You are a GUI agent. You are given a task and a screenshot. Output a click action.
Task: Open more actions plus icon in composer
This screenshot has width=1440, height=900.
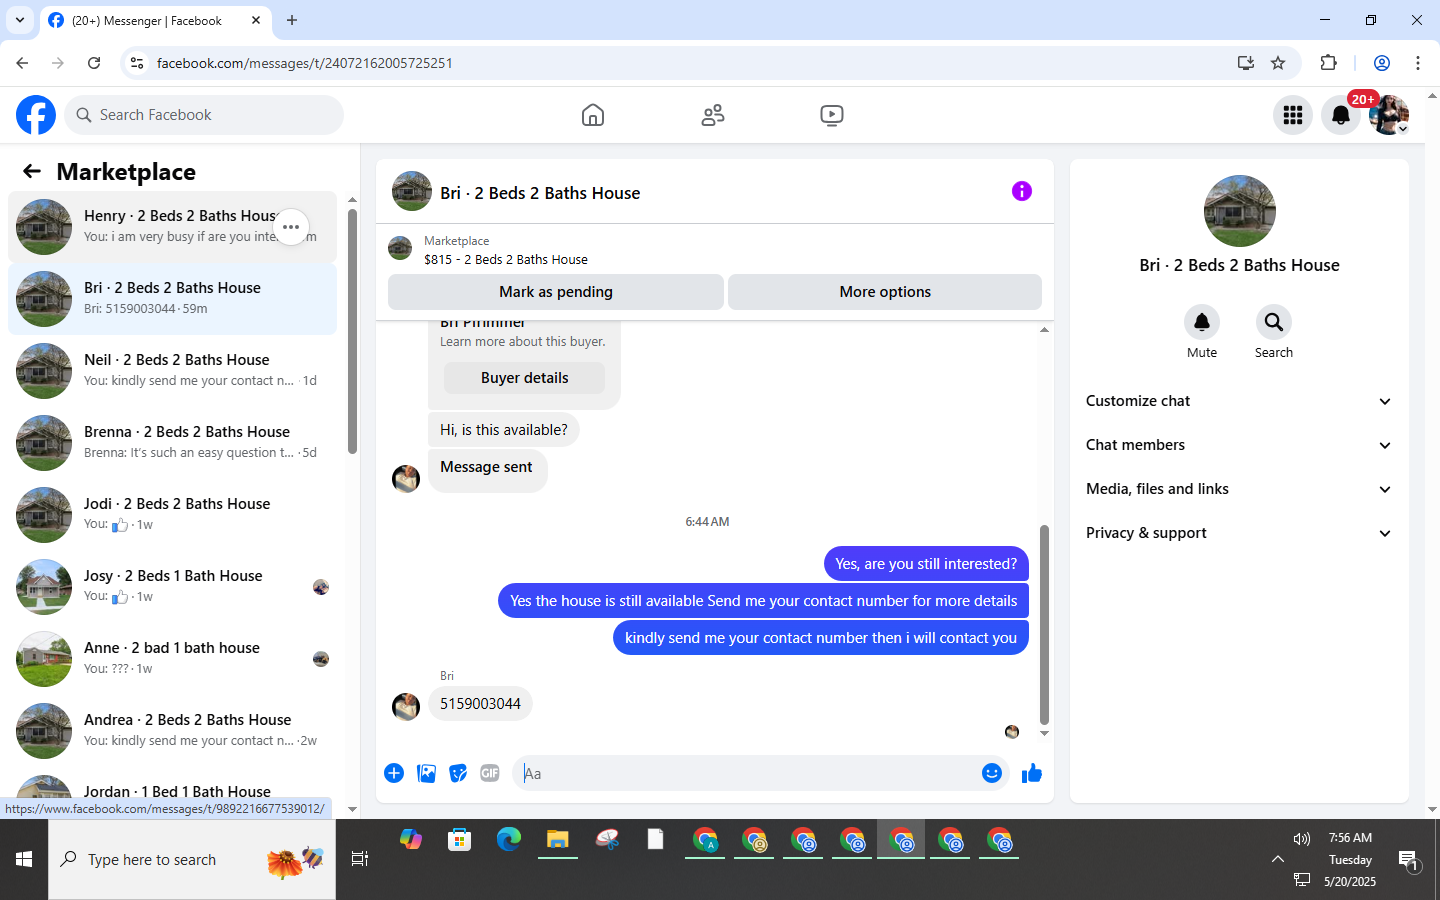(x=394, y=773)
